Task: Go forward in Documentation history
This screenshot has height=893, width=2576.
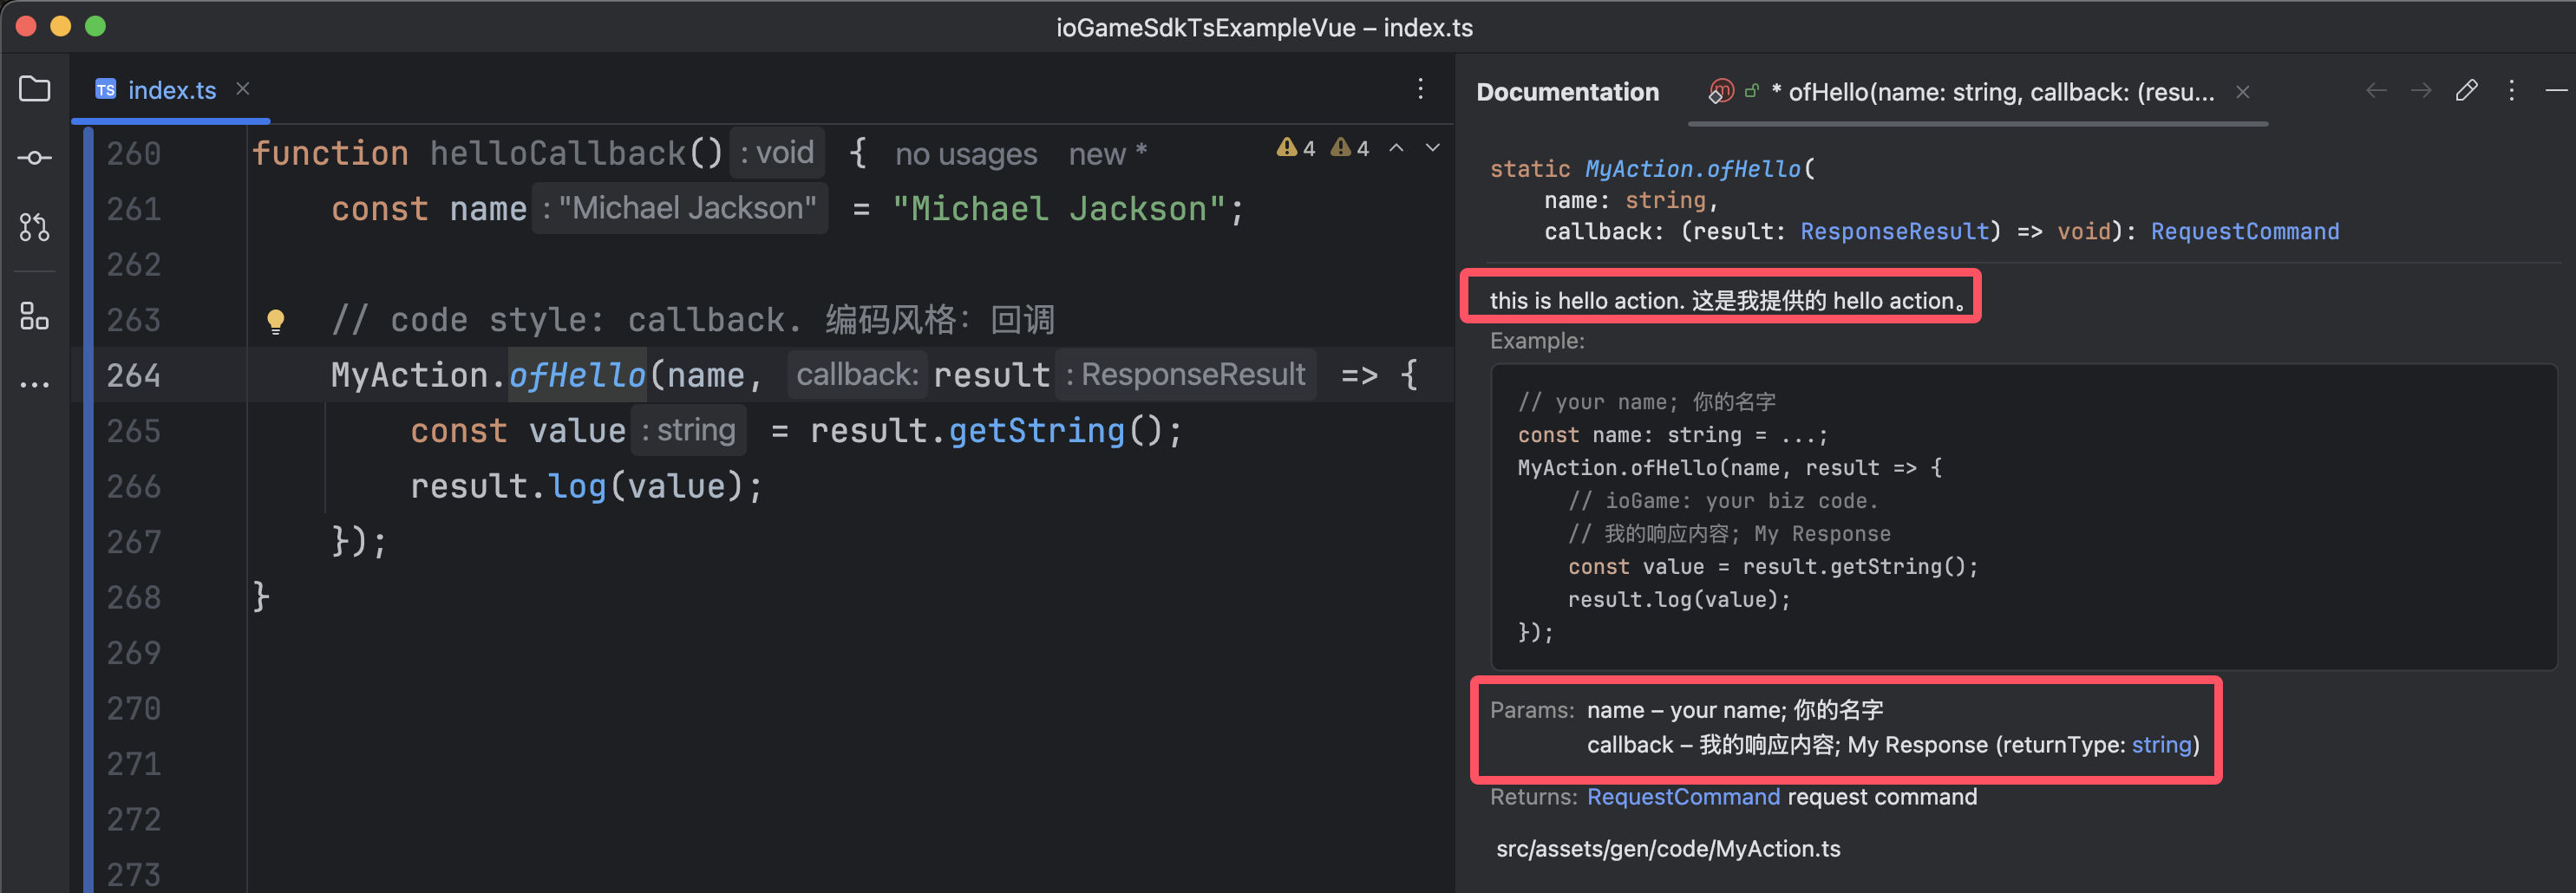Action: pyautogui.click(x=2421, y=91)
